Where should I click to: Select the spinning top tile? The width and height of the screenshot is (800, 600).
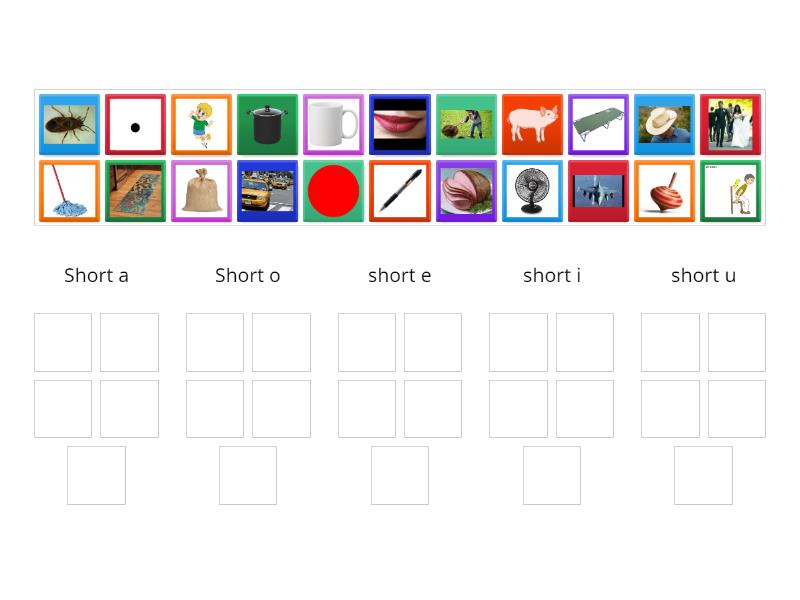(x=664, y=191)
